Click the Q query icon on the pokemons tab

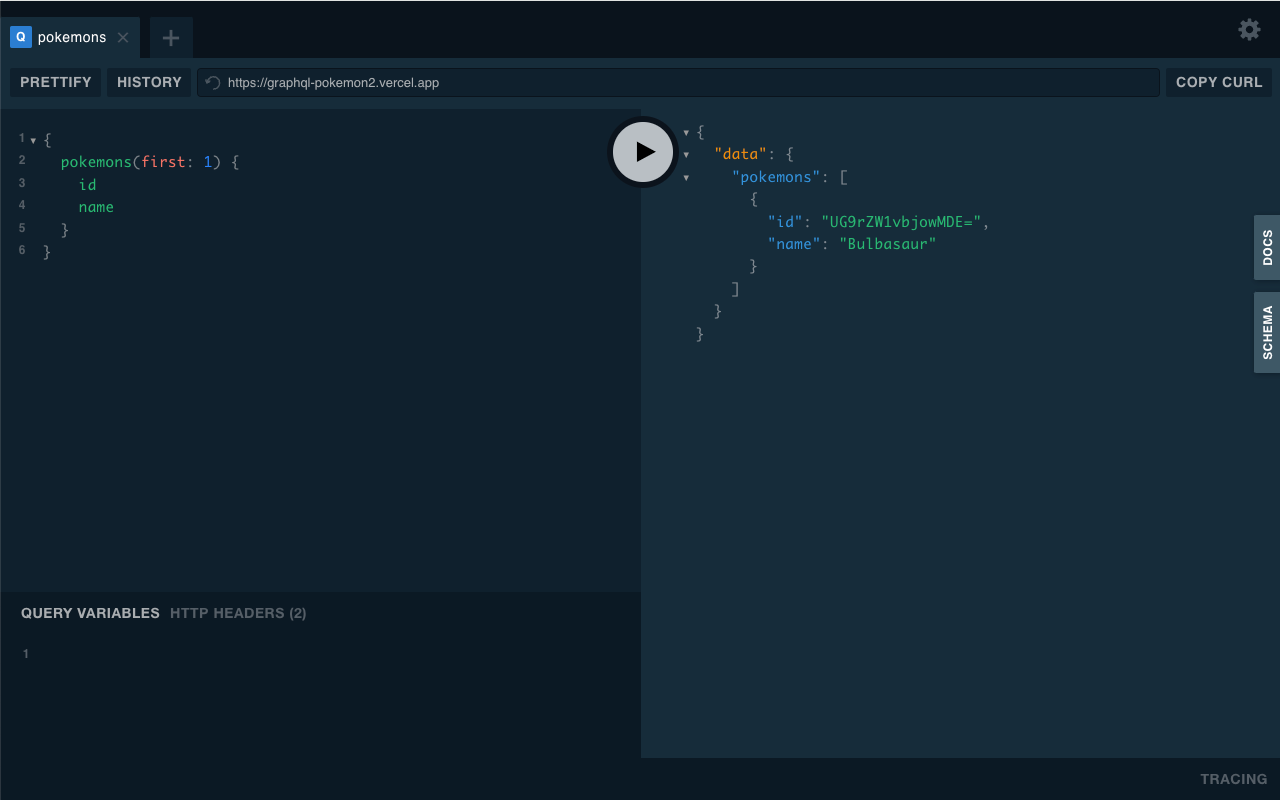pos(20,37)
